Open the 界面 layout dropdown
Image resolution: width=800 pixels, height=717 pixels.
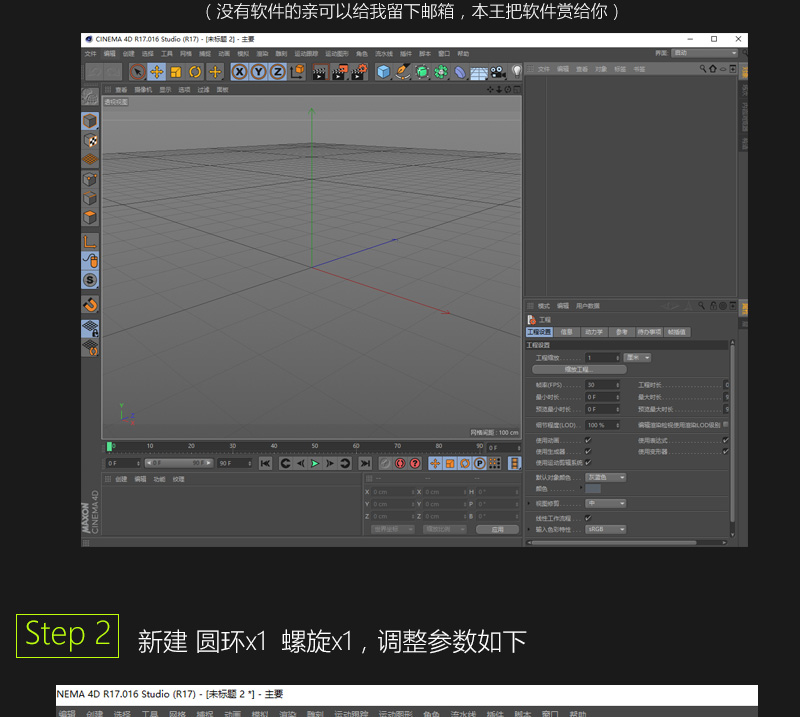[705, 53]
